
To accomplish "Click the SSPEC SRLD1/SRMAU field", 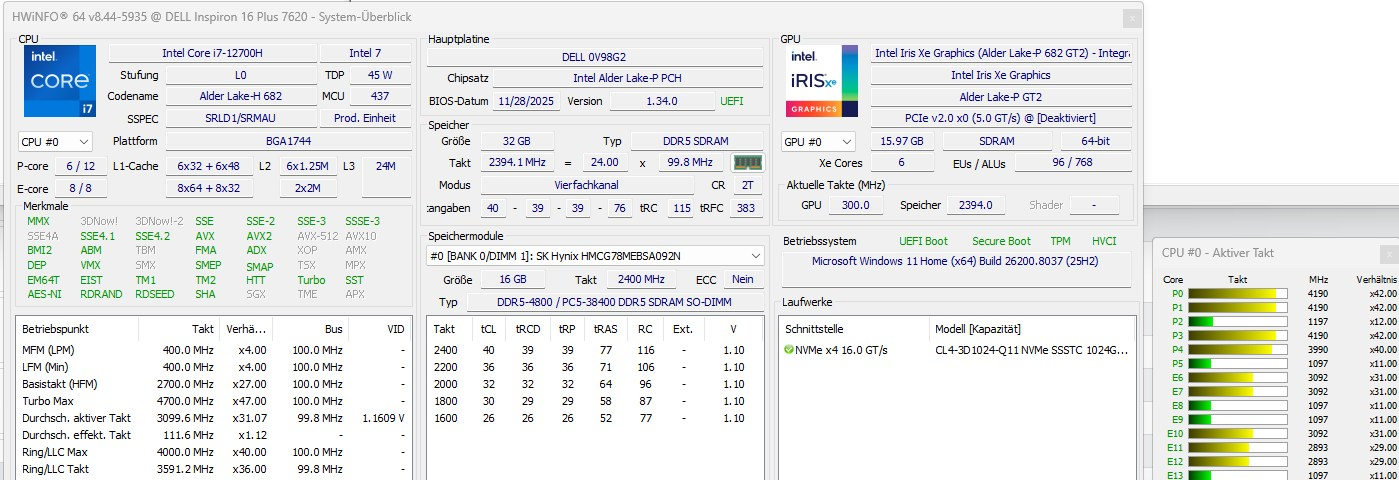I will point(240,118).
